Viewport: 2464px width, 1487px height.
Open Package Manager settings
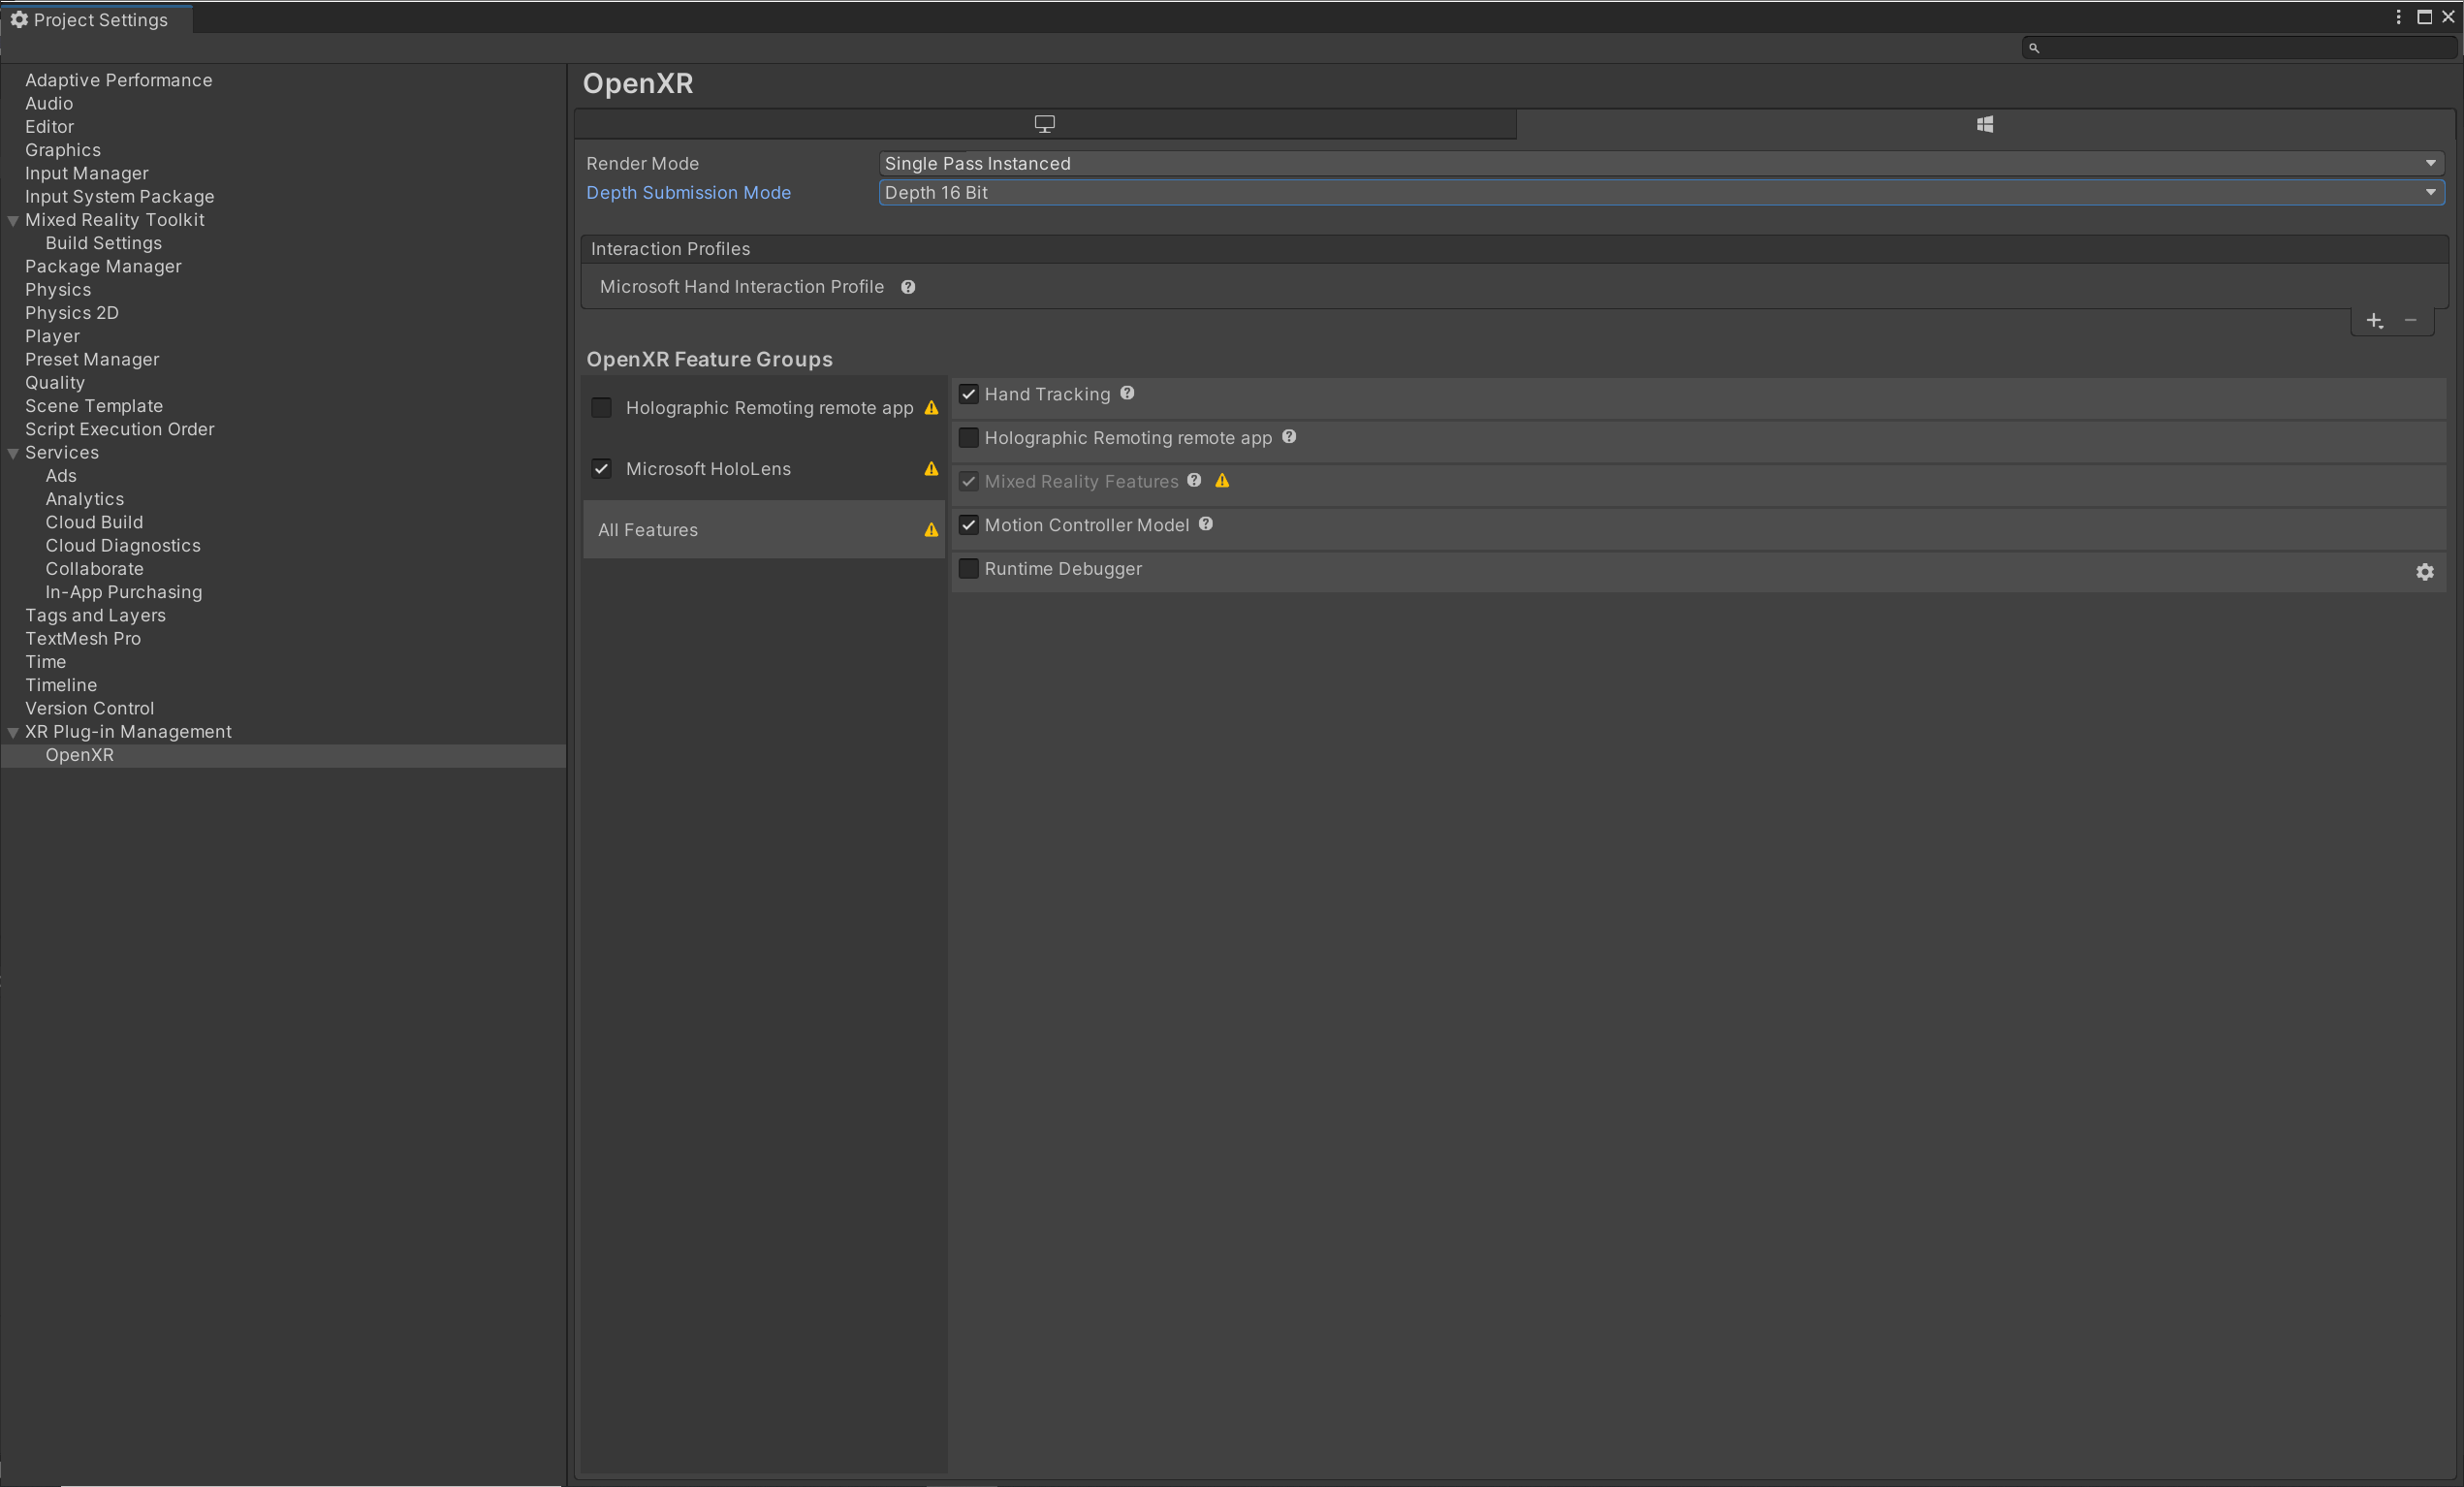[x=103, y=267]
